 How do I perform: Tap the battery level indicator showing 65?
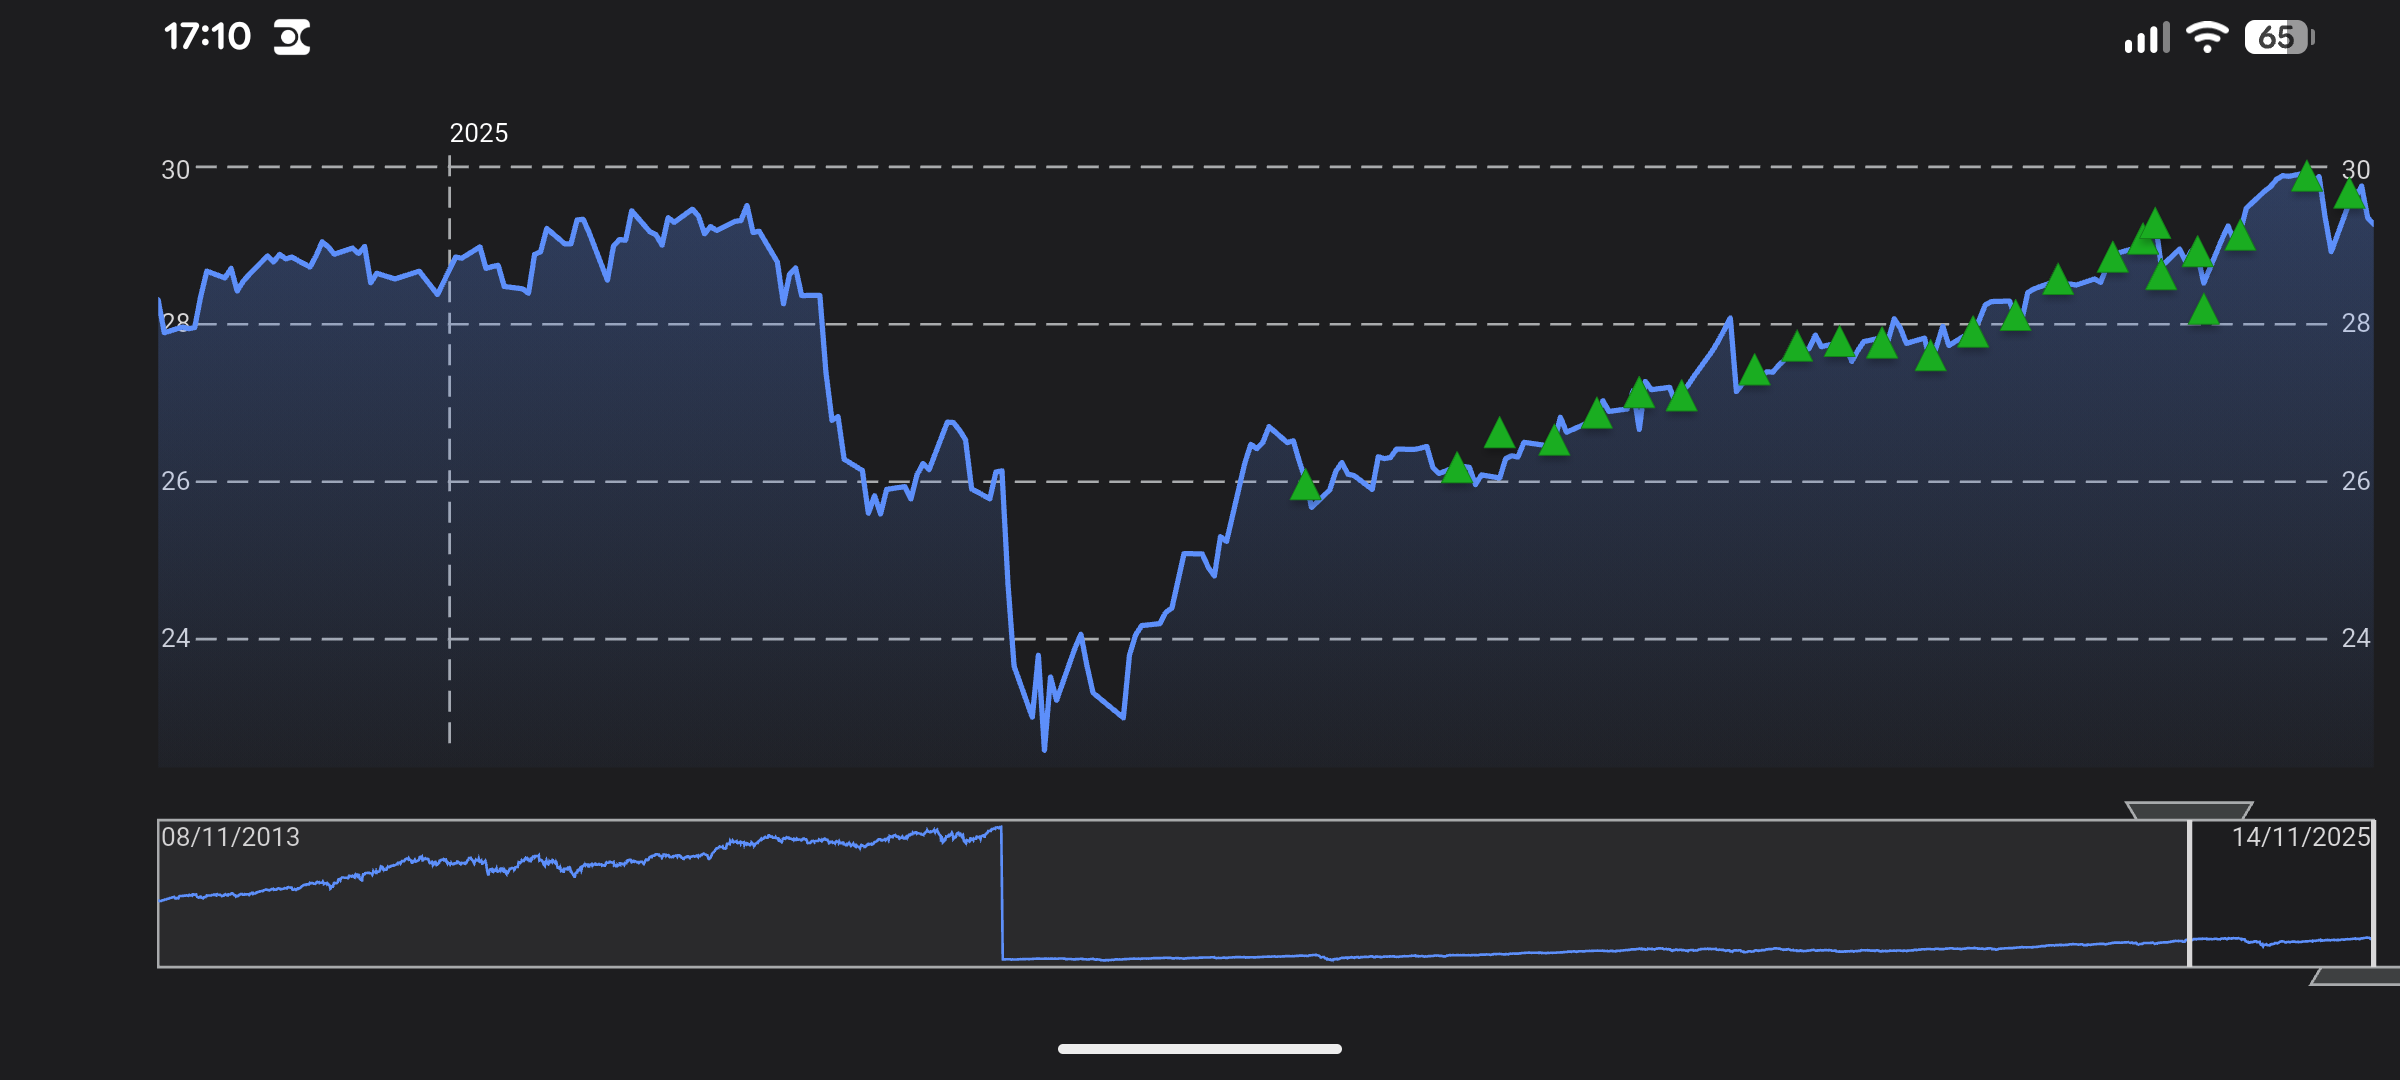[2278, 37]
